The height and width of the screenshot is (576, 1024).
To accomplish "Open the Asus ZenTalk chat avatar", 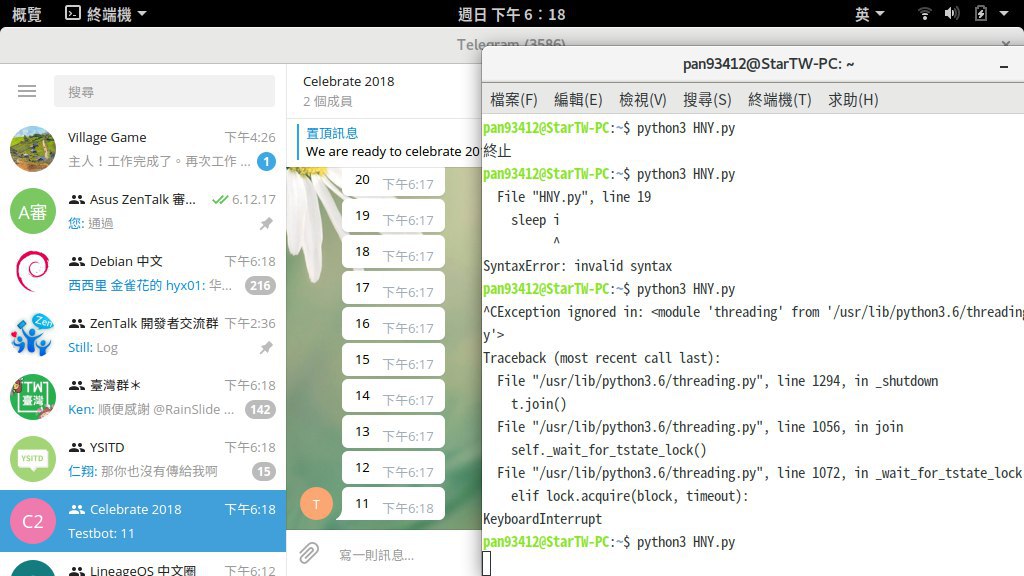I will pyautogui.click(x=33, y=211).
